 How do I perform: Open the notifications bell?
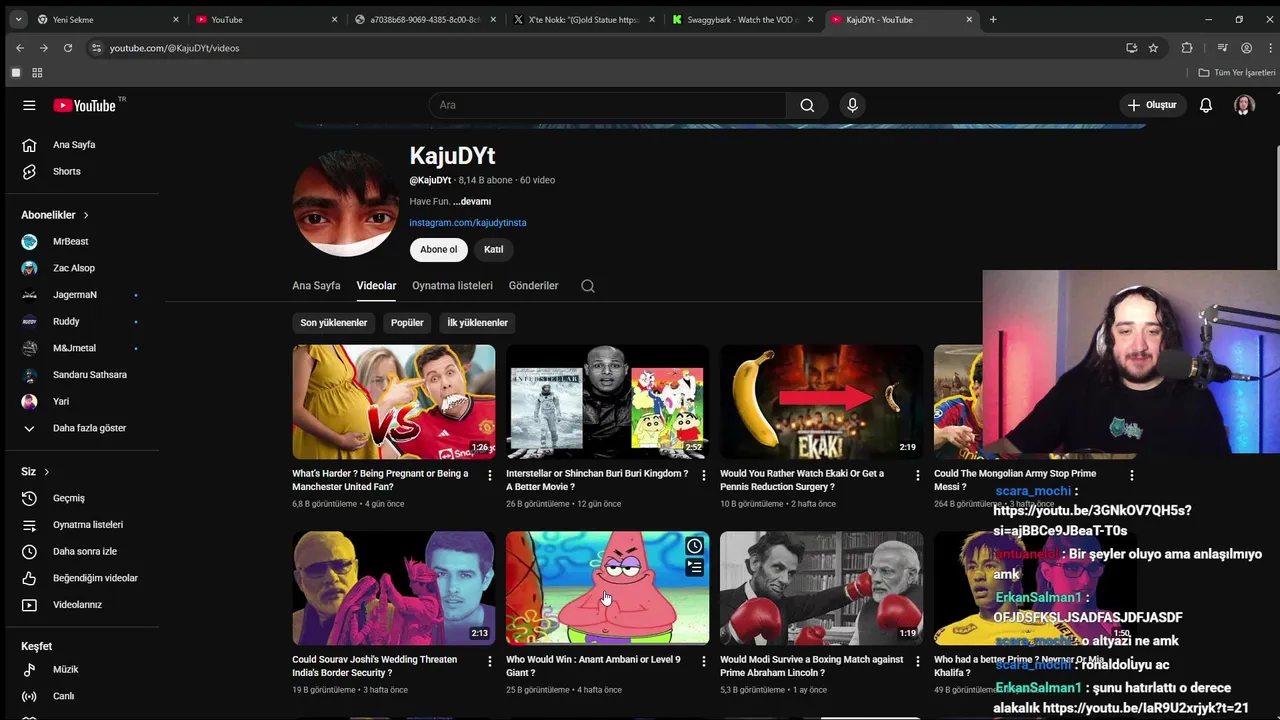(1206, 105)
